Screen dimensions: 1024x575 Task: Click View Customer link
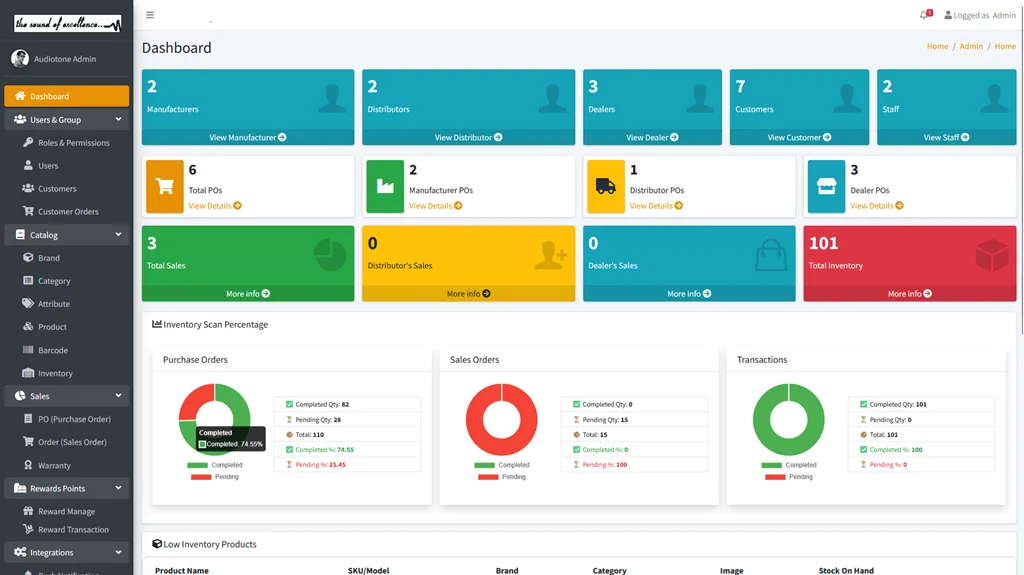tap(799, 137)
